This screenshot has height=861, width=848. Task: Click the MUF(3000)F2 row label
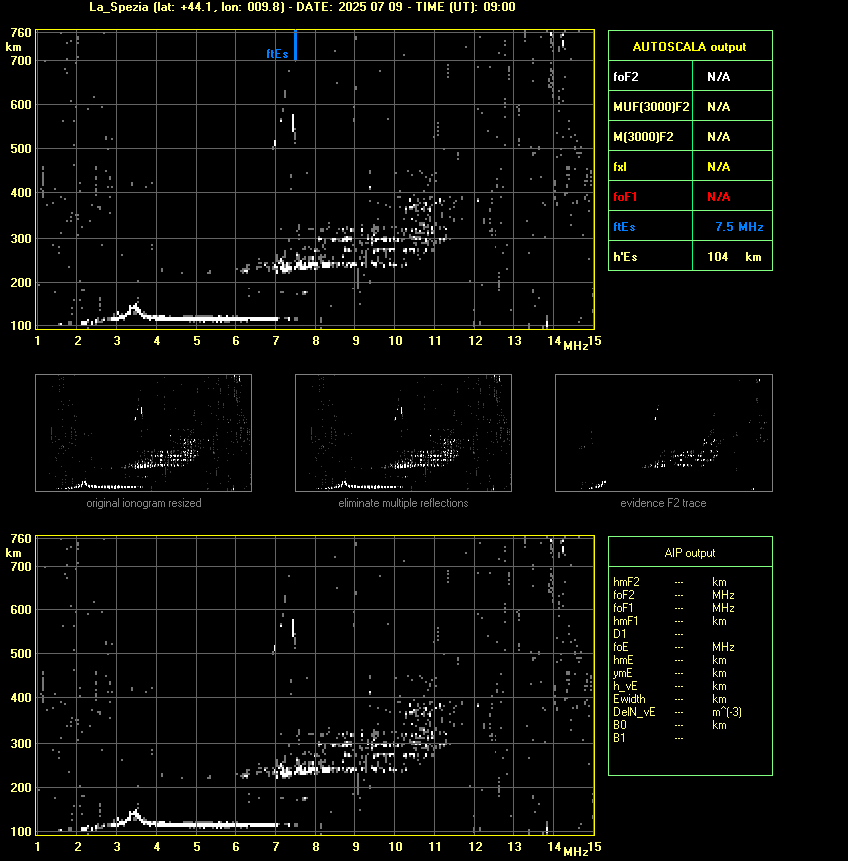(651, 107)
